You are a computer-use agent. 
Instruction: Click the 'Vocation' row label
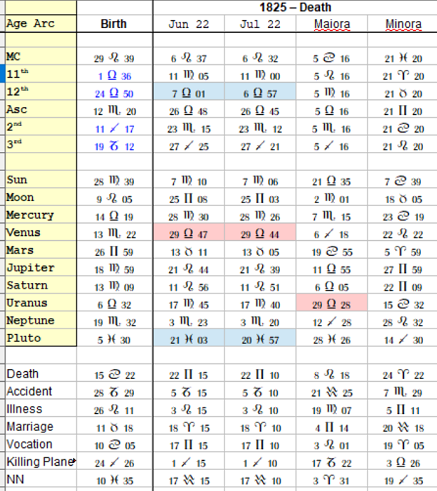[30, 444]
